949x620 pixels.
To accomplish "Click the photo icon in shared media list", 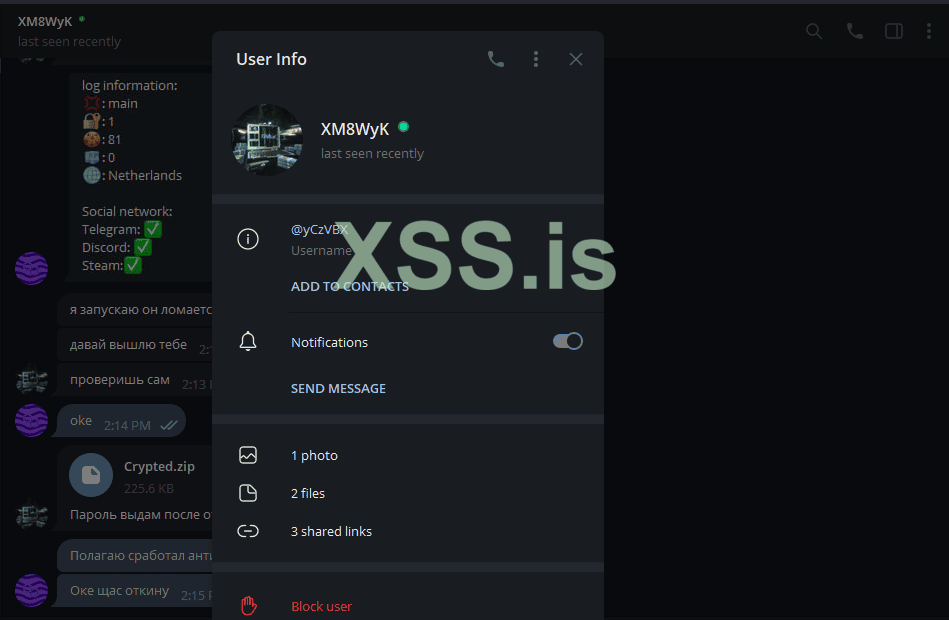I will [248, 455].
